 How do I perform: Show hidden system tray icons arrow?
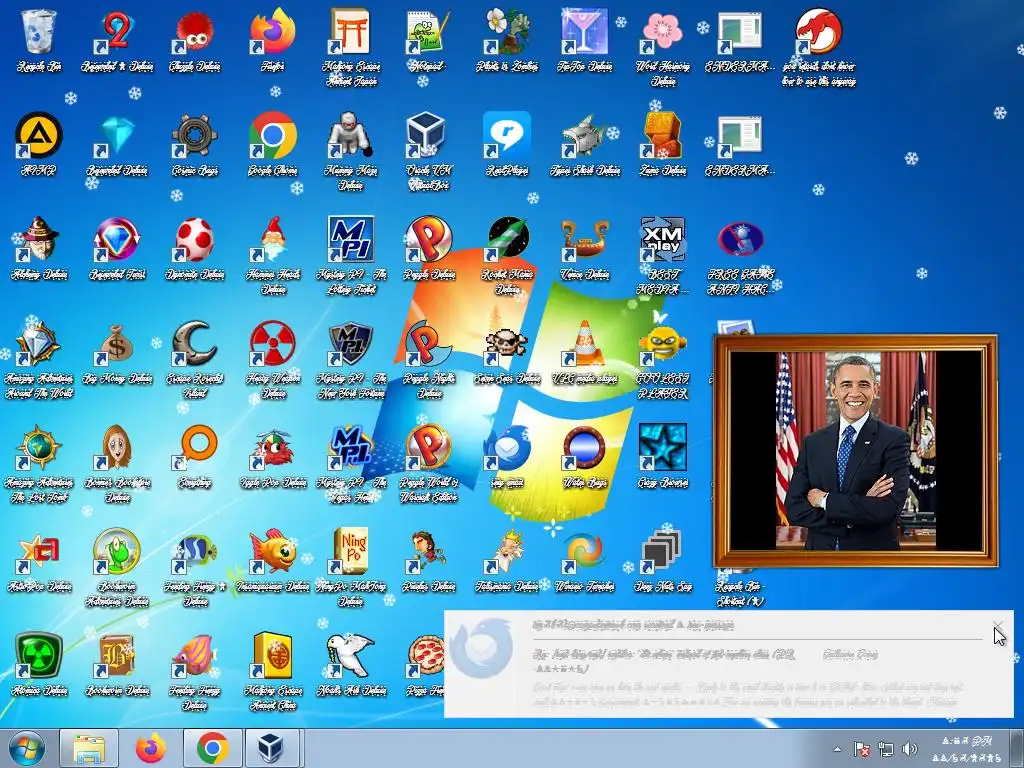(x=838, y=749)
